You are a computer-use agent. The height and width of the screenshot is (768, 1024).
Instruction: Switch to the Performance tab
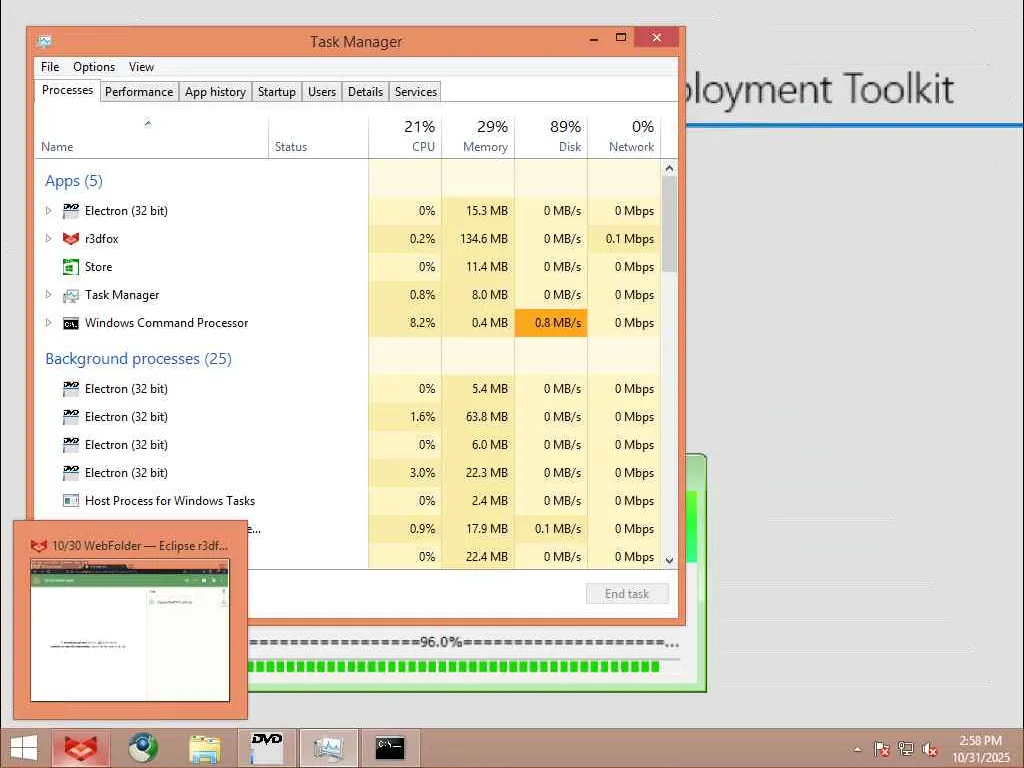(x=139, y=91)
